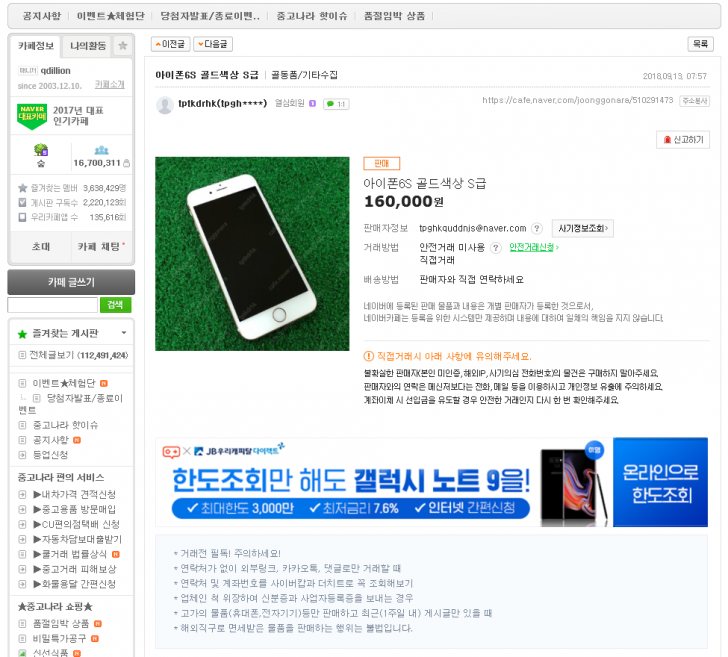Click the star favorites tab icon
The width and height of the screenshot is (728, 657).
pyautogui.click(x=122, y=46)
